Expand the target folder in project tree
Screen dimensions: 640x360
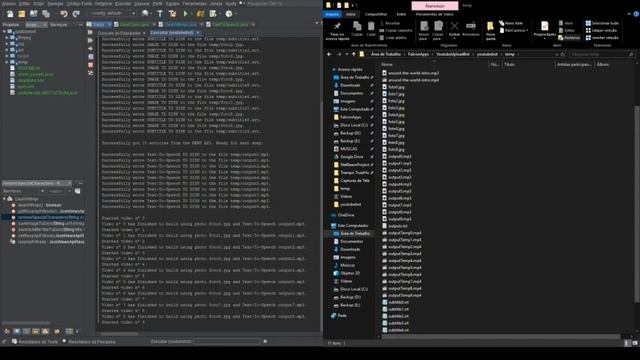pos(7,56)
